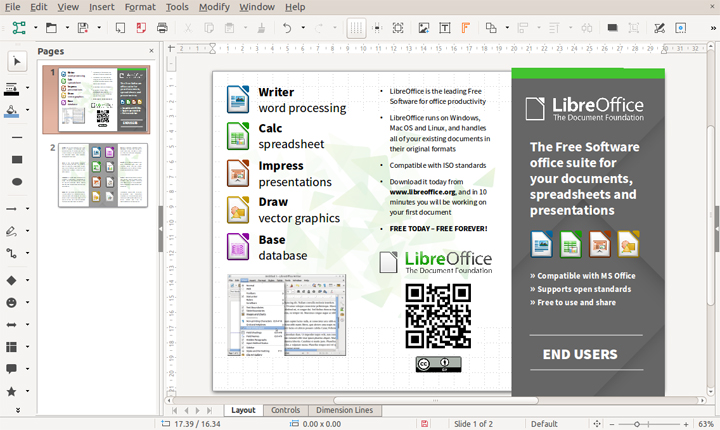This screenshot has width=720, height=430.
Task: Select the Layout layer tab
Action: point(243,410)
